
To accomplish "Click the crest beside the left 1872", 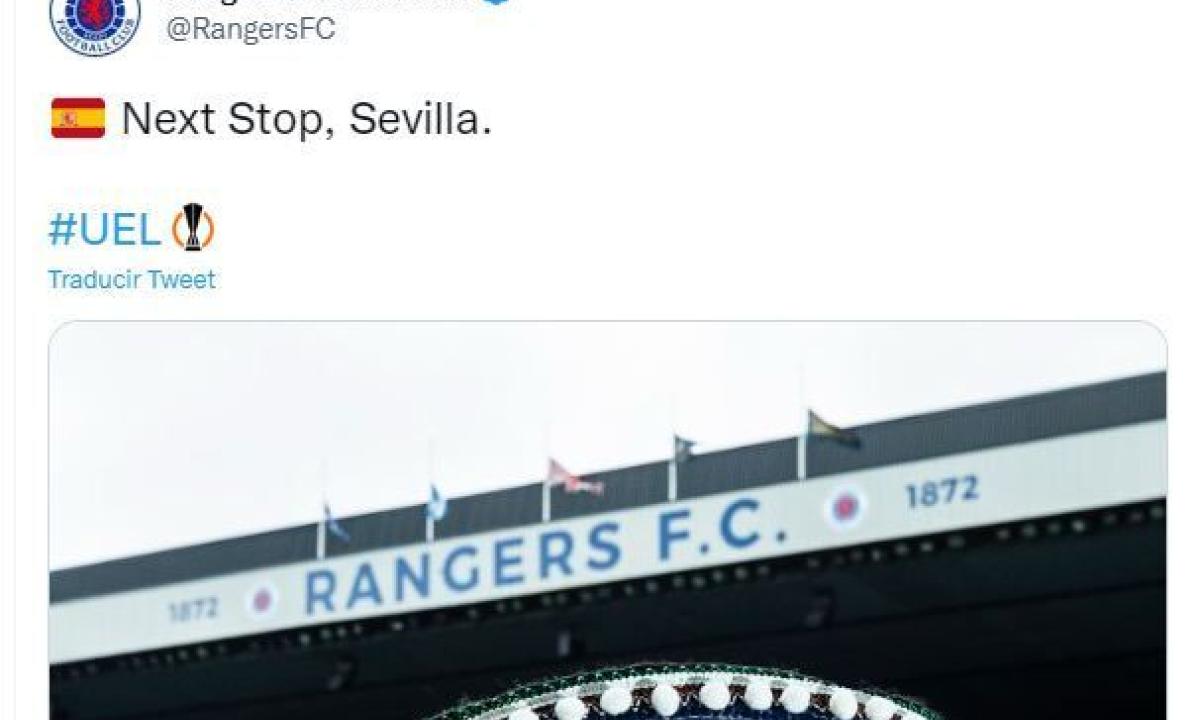I will (x=263, y=600).
